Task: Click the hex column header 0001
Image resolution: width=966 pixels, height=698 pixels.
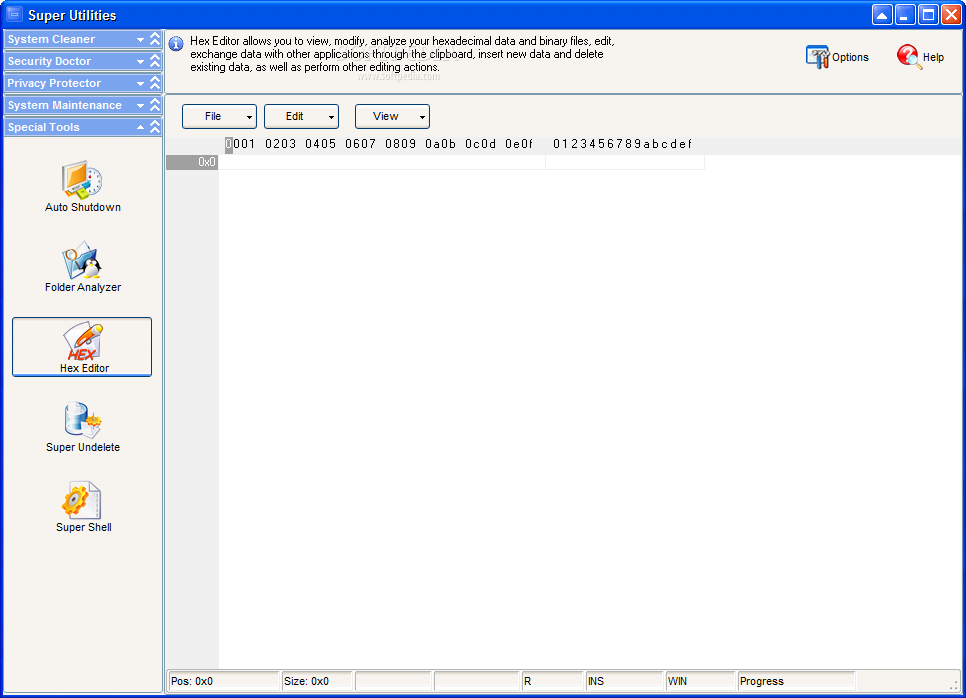Action: point(240,144)
